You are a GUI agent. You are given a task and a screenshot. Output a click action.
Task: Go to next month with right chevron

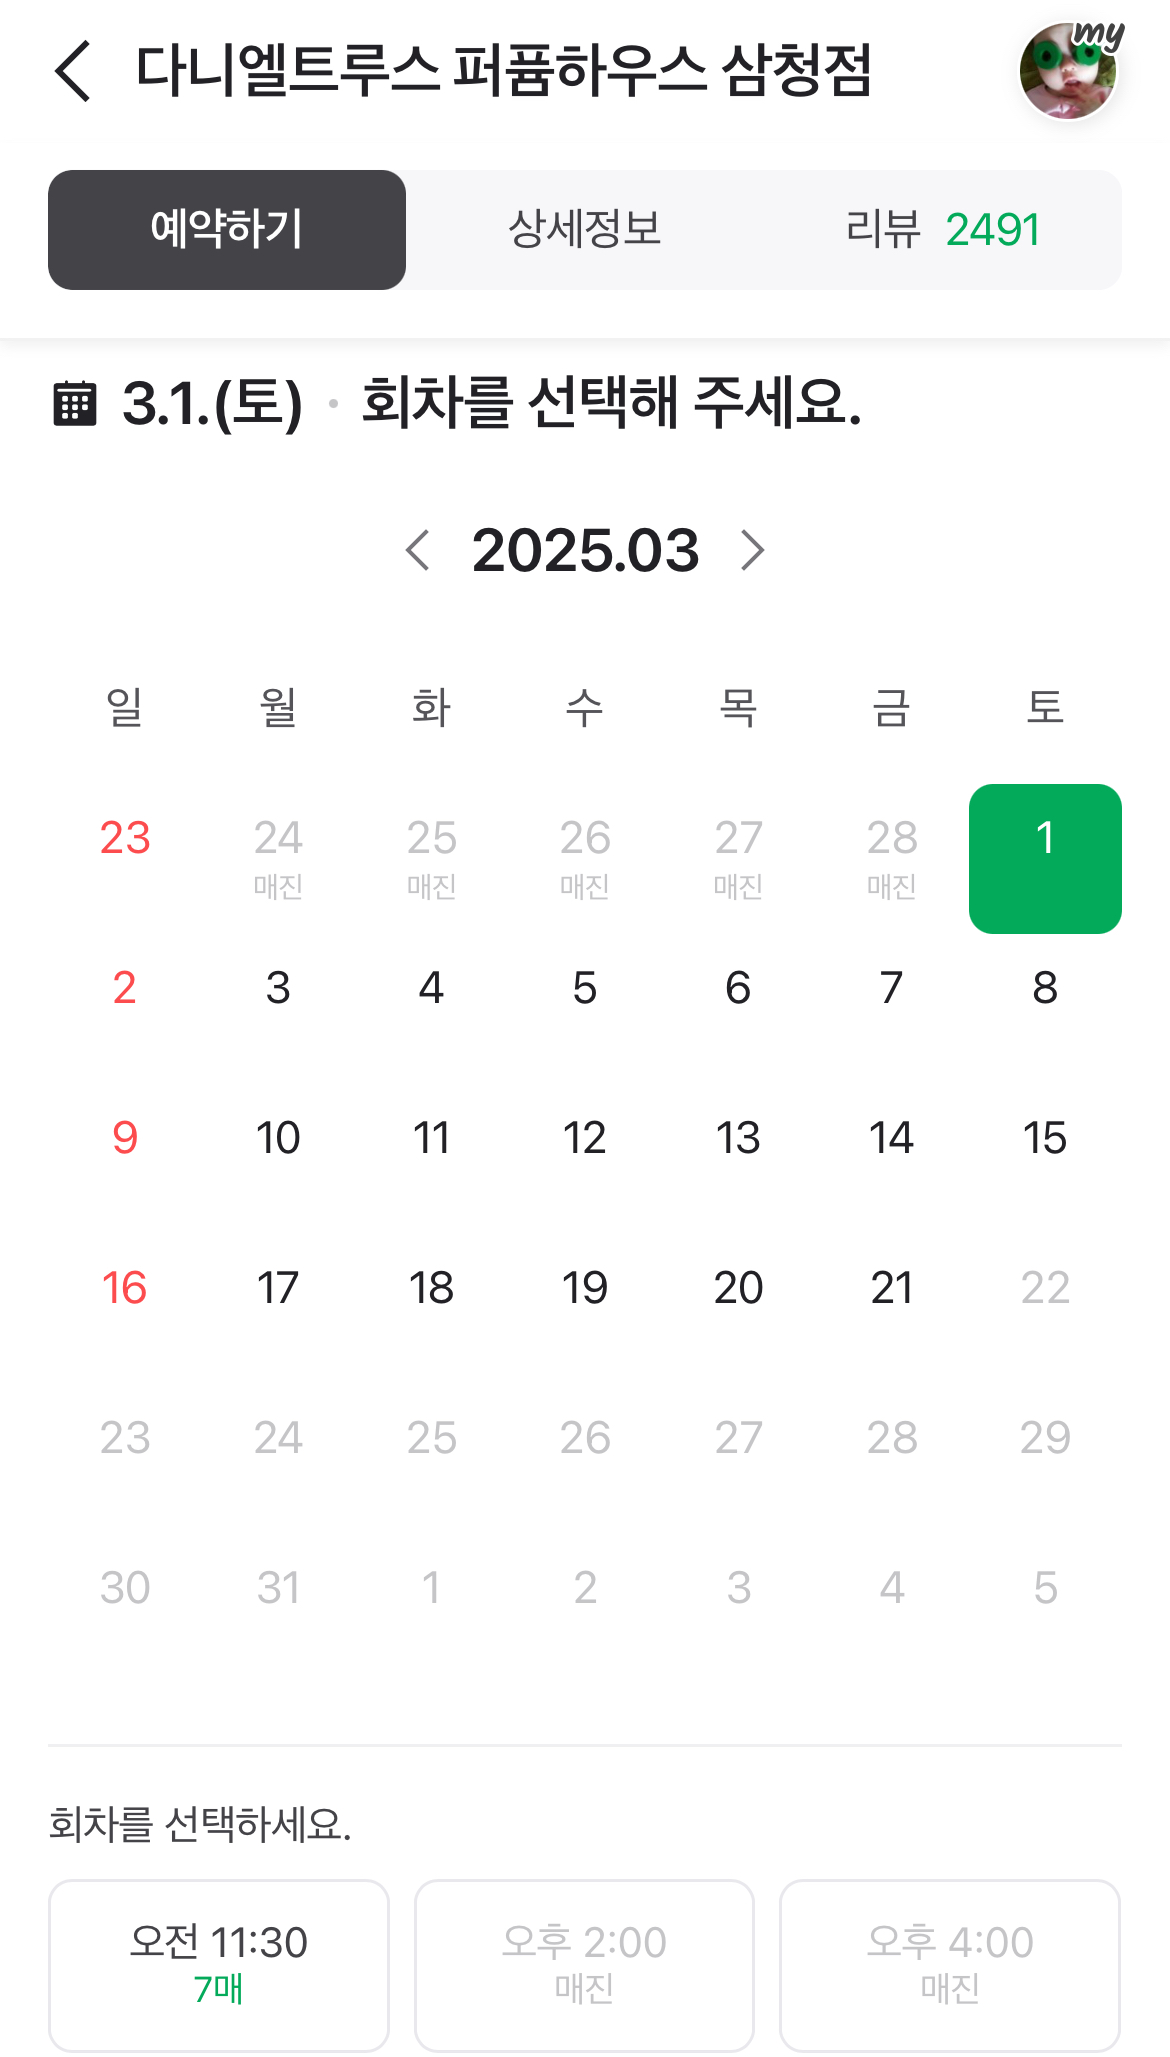click(x=752, y=551)
